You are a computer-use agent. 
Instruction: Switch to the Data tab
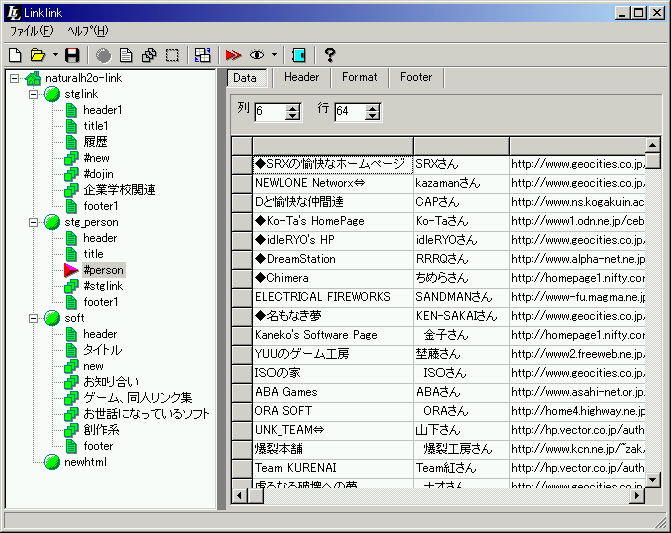tap(247, 78)
